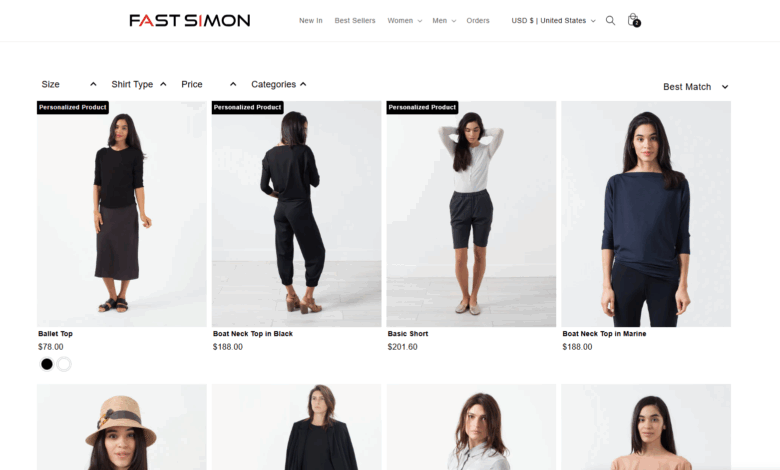Collapse the Price filter chevron
The height and width of the screenshot is (470, 780).
(x=233, y=85)
